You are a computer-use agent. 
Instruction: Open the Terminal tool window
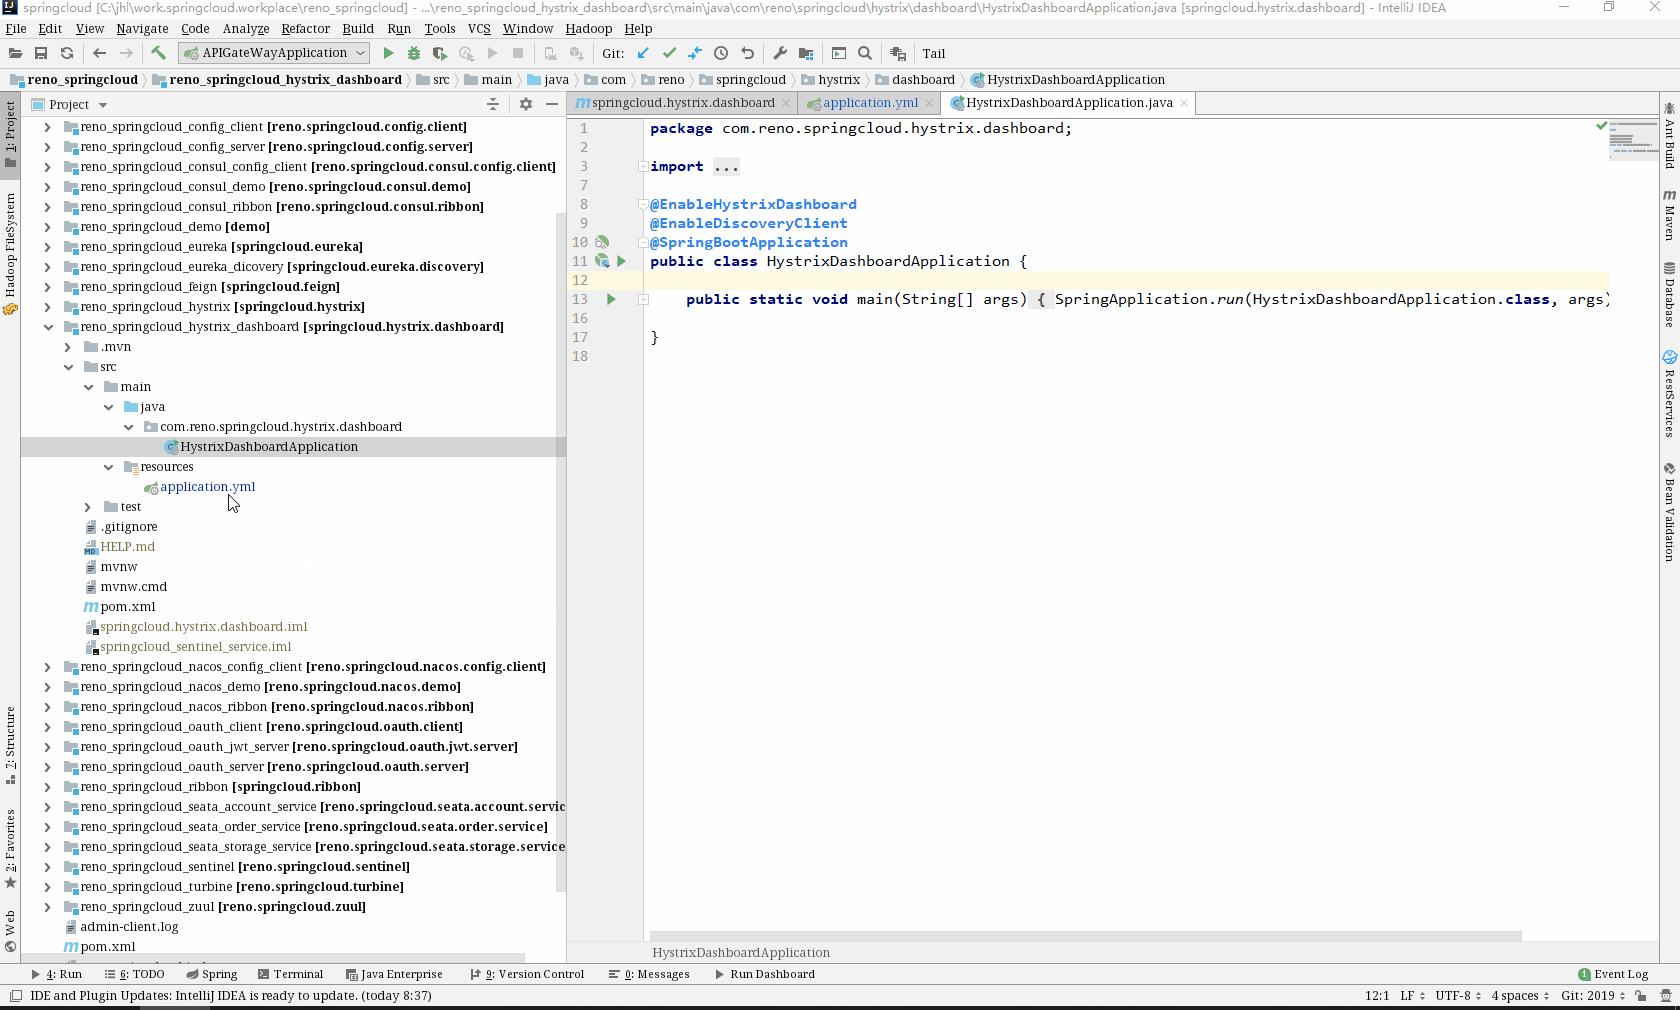pos(291,974)
